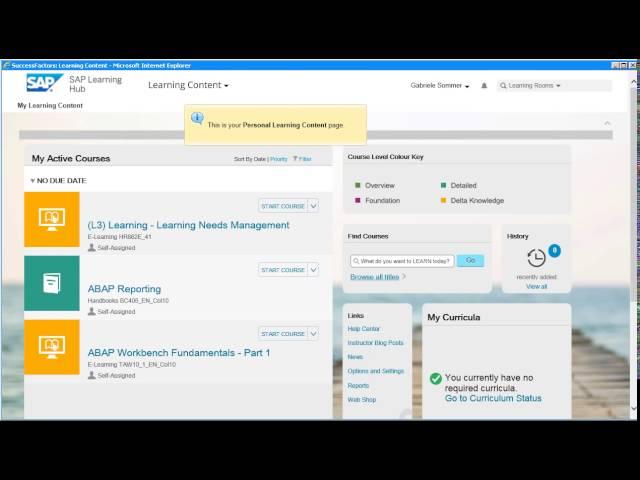The width and height of the screenshot is (640, 480).
Task: Open the News link
Action: [355, 357]
